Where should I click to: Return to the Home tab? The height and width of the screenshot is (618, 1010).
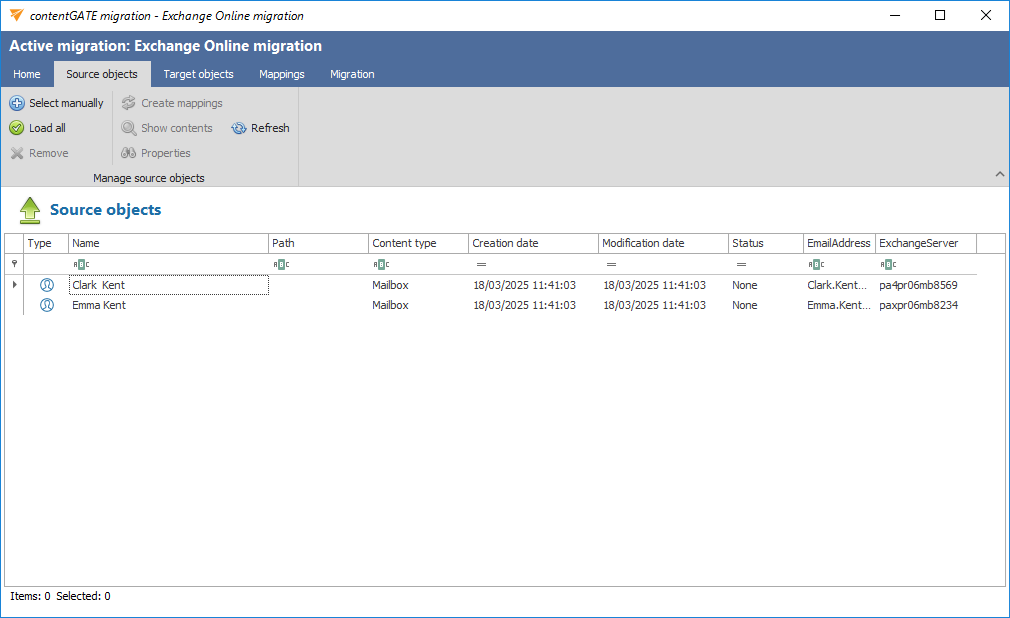(x=27, y=74)
